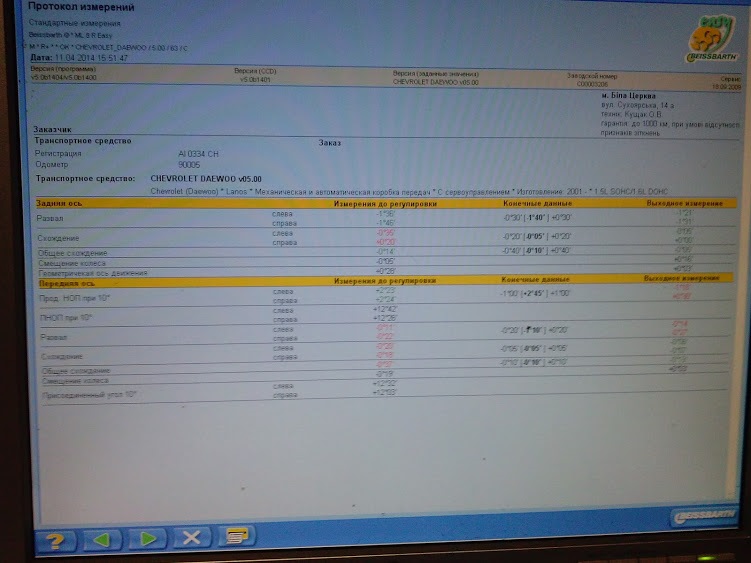751x563 pixels.
Task: Select the caster value '+2°23''
Action: (386, 290)
